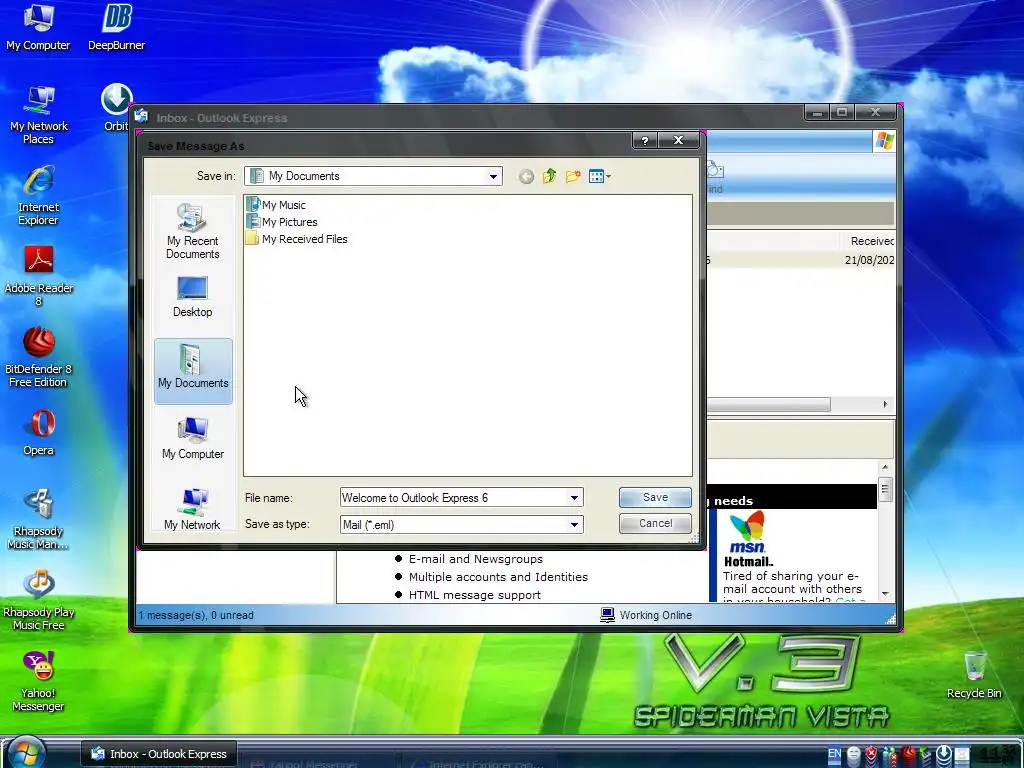This screenshot has width=1024, height=768.
Task: Expand the File name dropdown arrow
Action: [x=574, y=498]
